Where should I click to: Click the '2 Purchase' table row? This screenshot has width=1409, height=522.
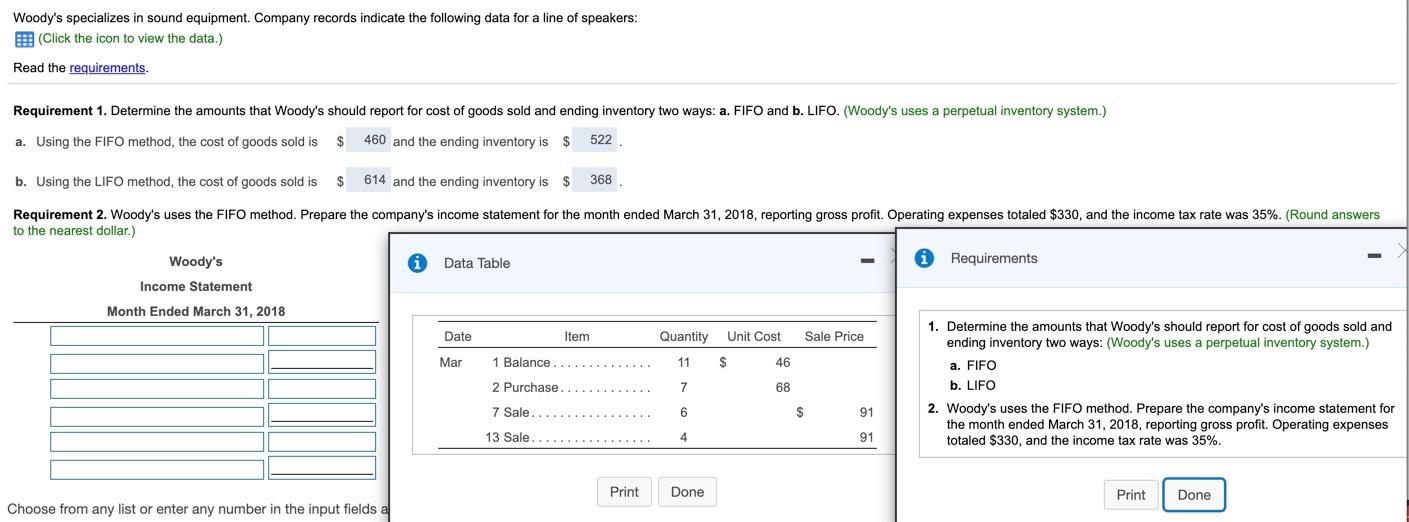coord(657,387)
